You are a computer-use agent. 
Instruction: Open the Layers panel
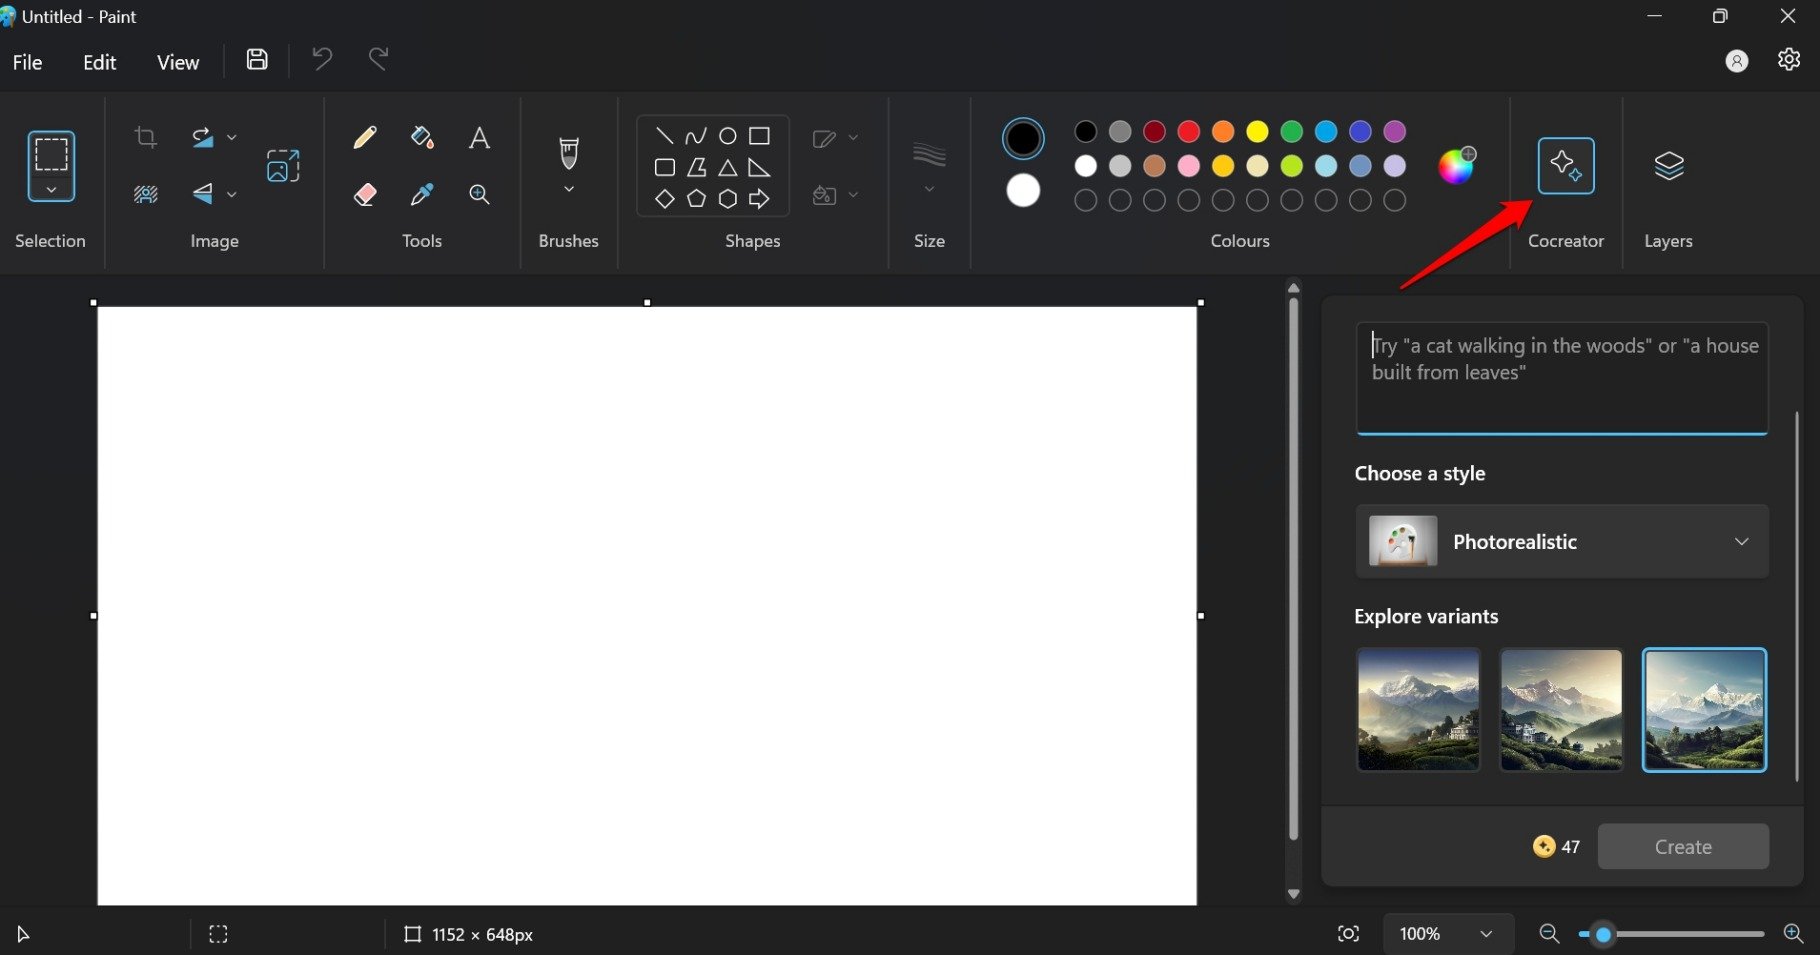1668,166
